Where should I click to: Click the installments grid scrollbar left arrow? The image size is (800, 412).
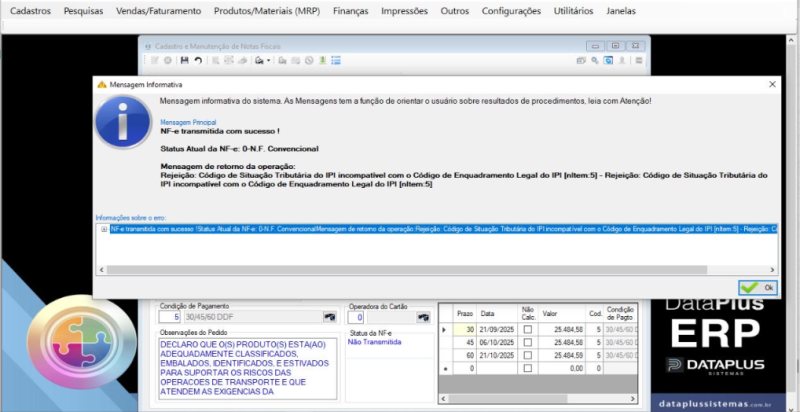click(x=444, y=399)
